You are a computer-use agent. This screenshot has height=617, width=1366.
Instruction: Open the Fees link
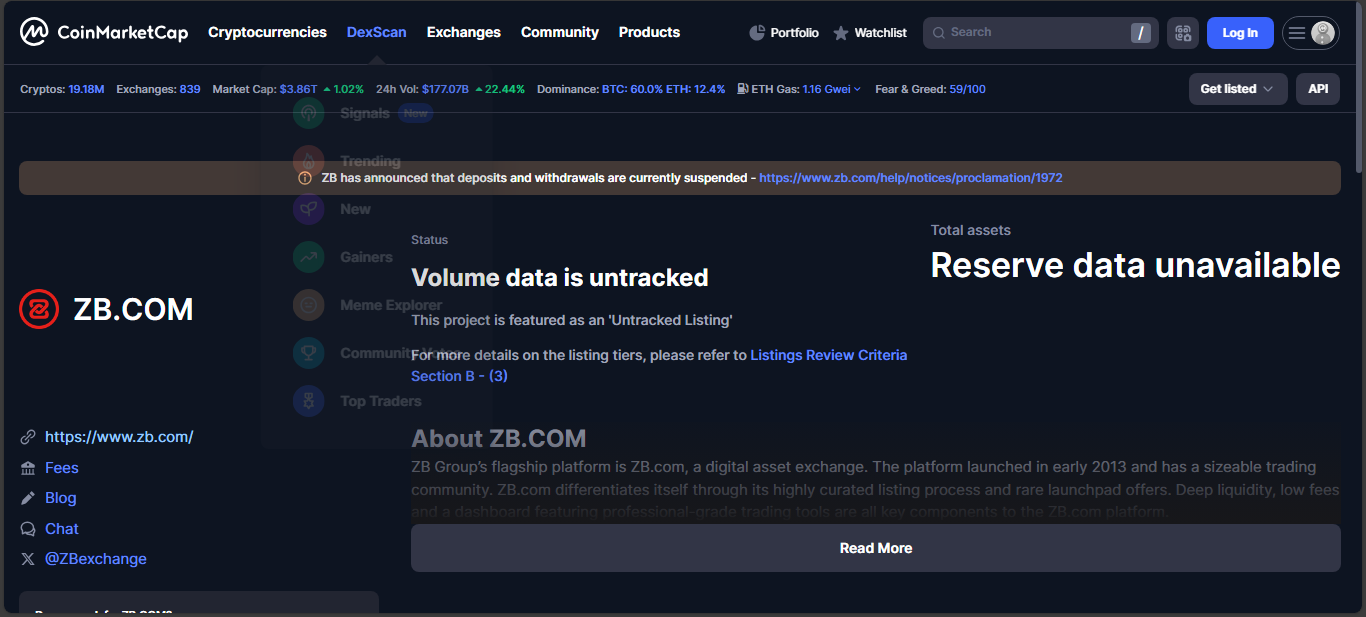click(x=62, y=468)
